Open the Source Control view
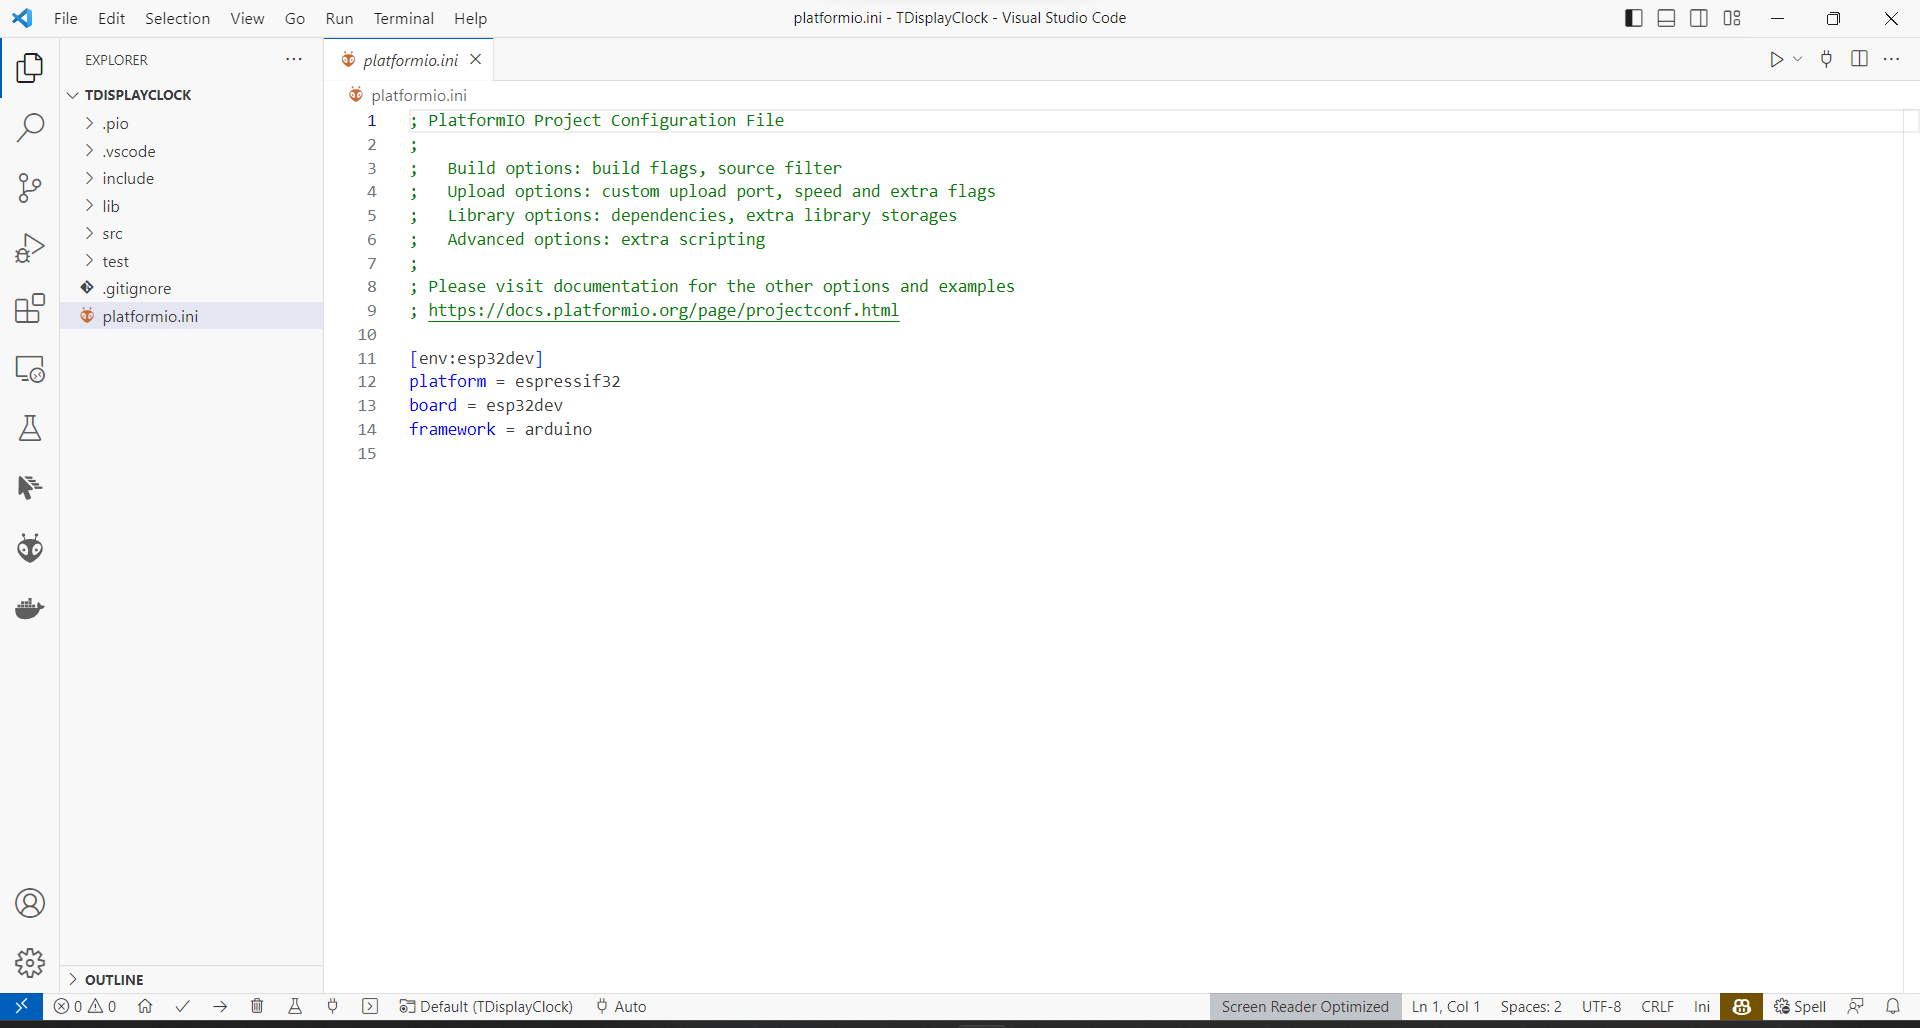Screen dimensions: 1920x1028 [x=30, y=188]
